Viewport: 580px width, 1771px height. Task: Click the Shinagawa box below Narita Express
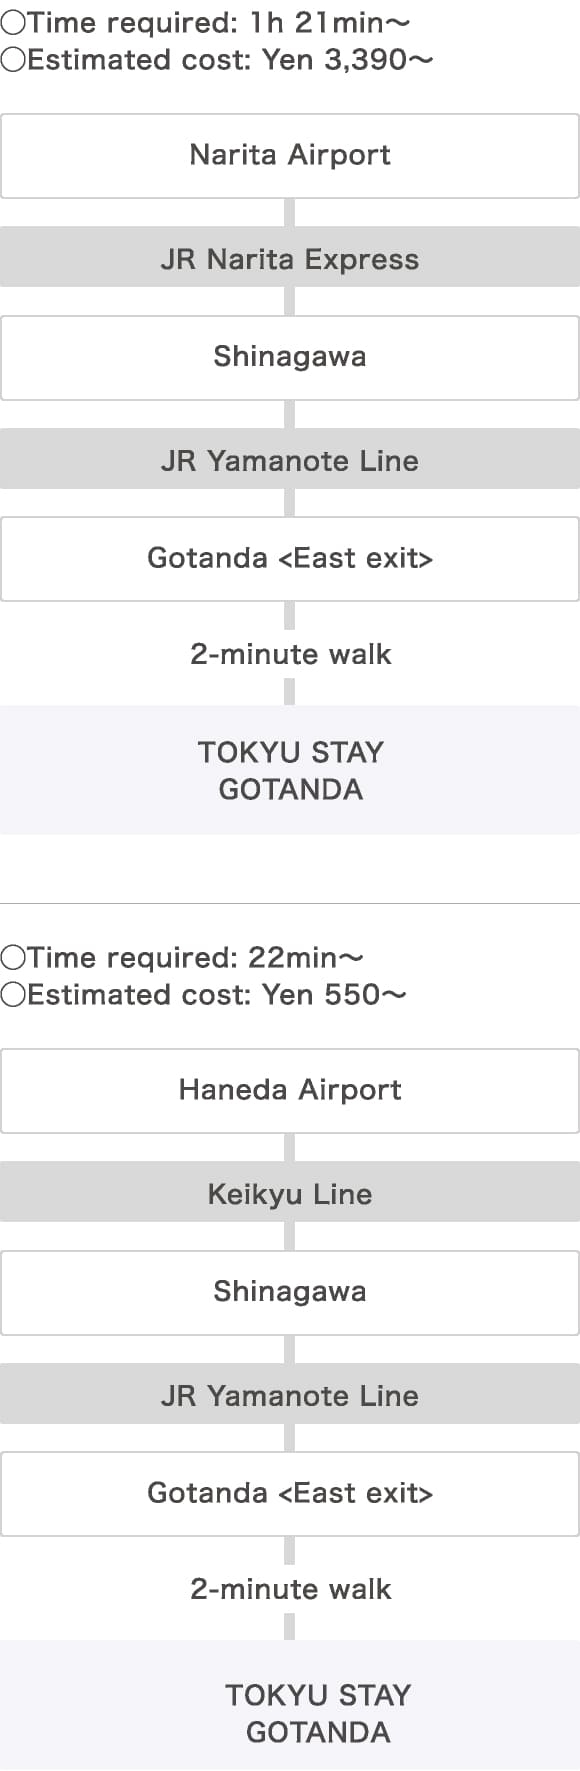pos(290,358)
